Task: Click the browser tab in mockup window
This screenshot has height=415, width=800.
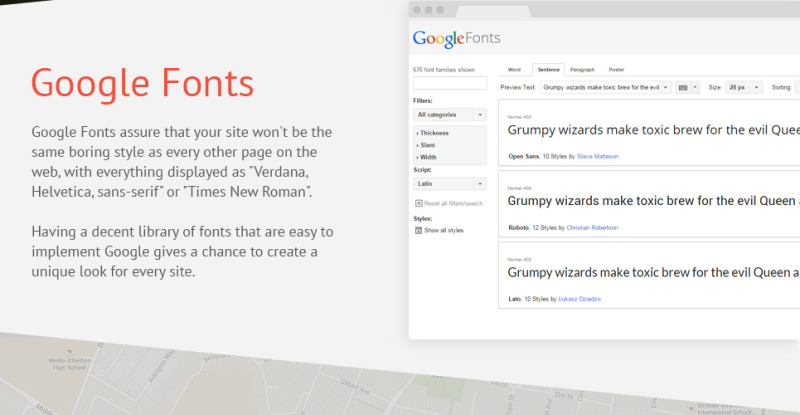Action: point(493,11)
